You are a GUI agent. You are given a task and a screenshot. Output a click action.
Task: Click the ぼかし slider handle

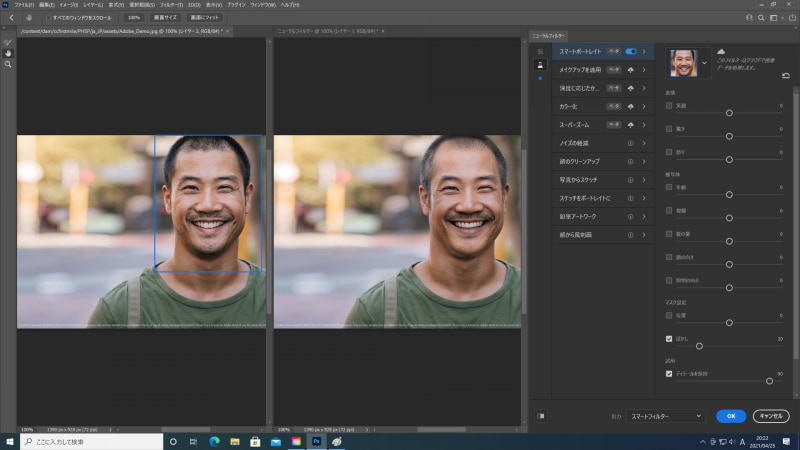[x=699, y=346]
